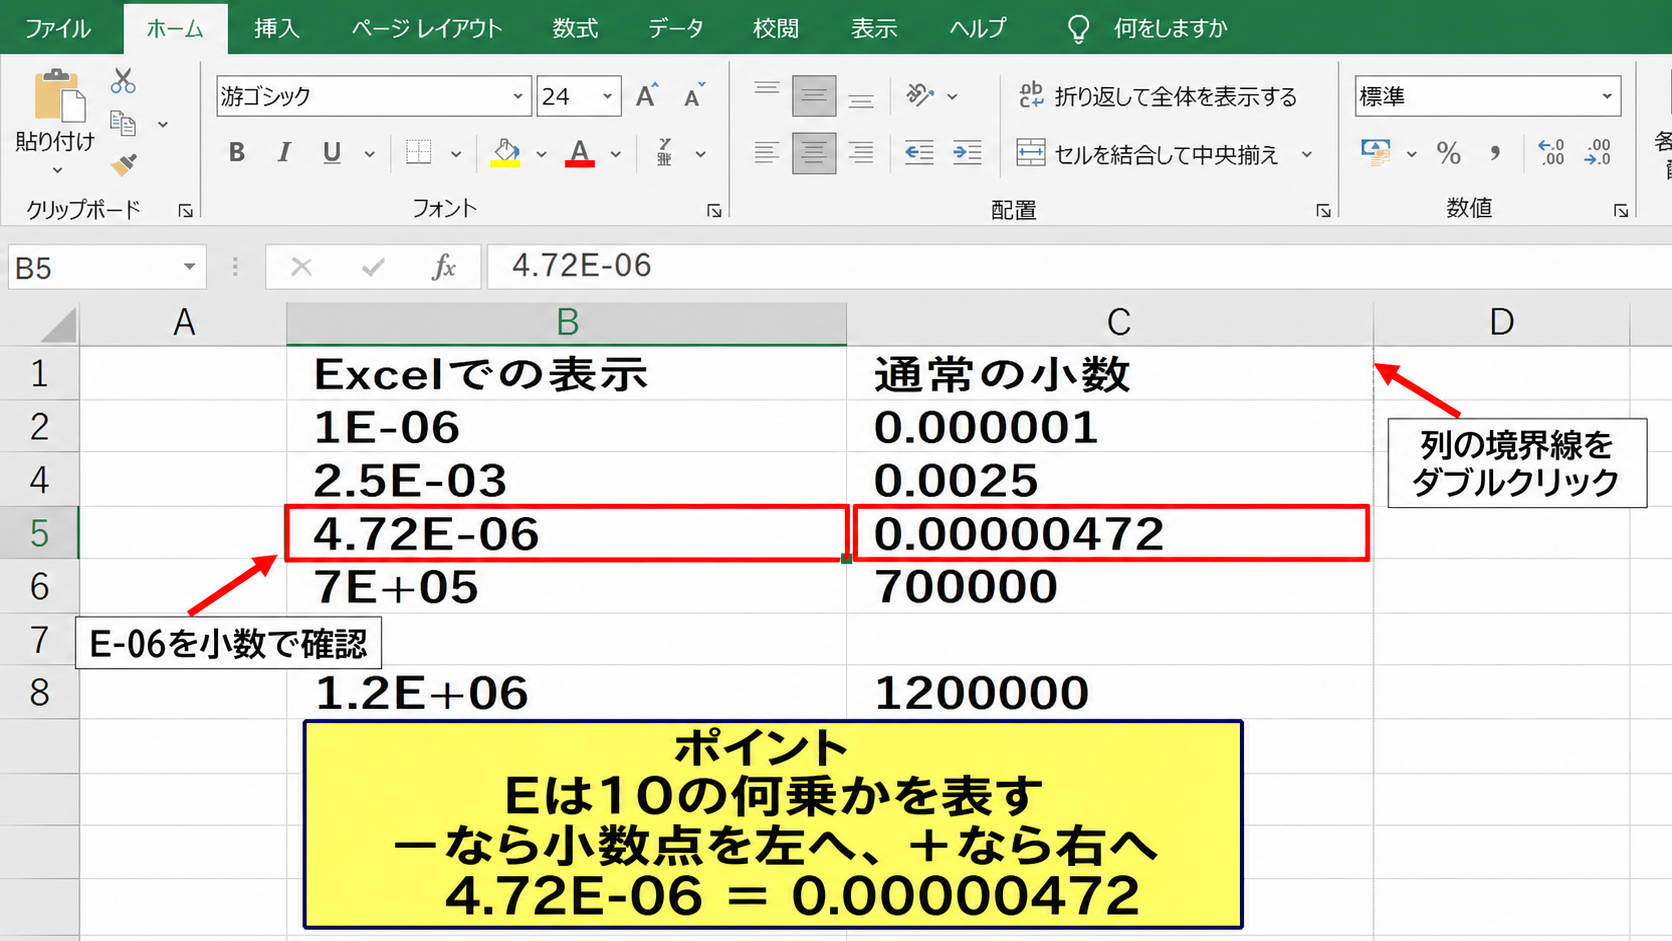This screenshot has width=1672, height=941.
Task: Apply comma style
Action: (1496, 153)
